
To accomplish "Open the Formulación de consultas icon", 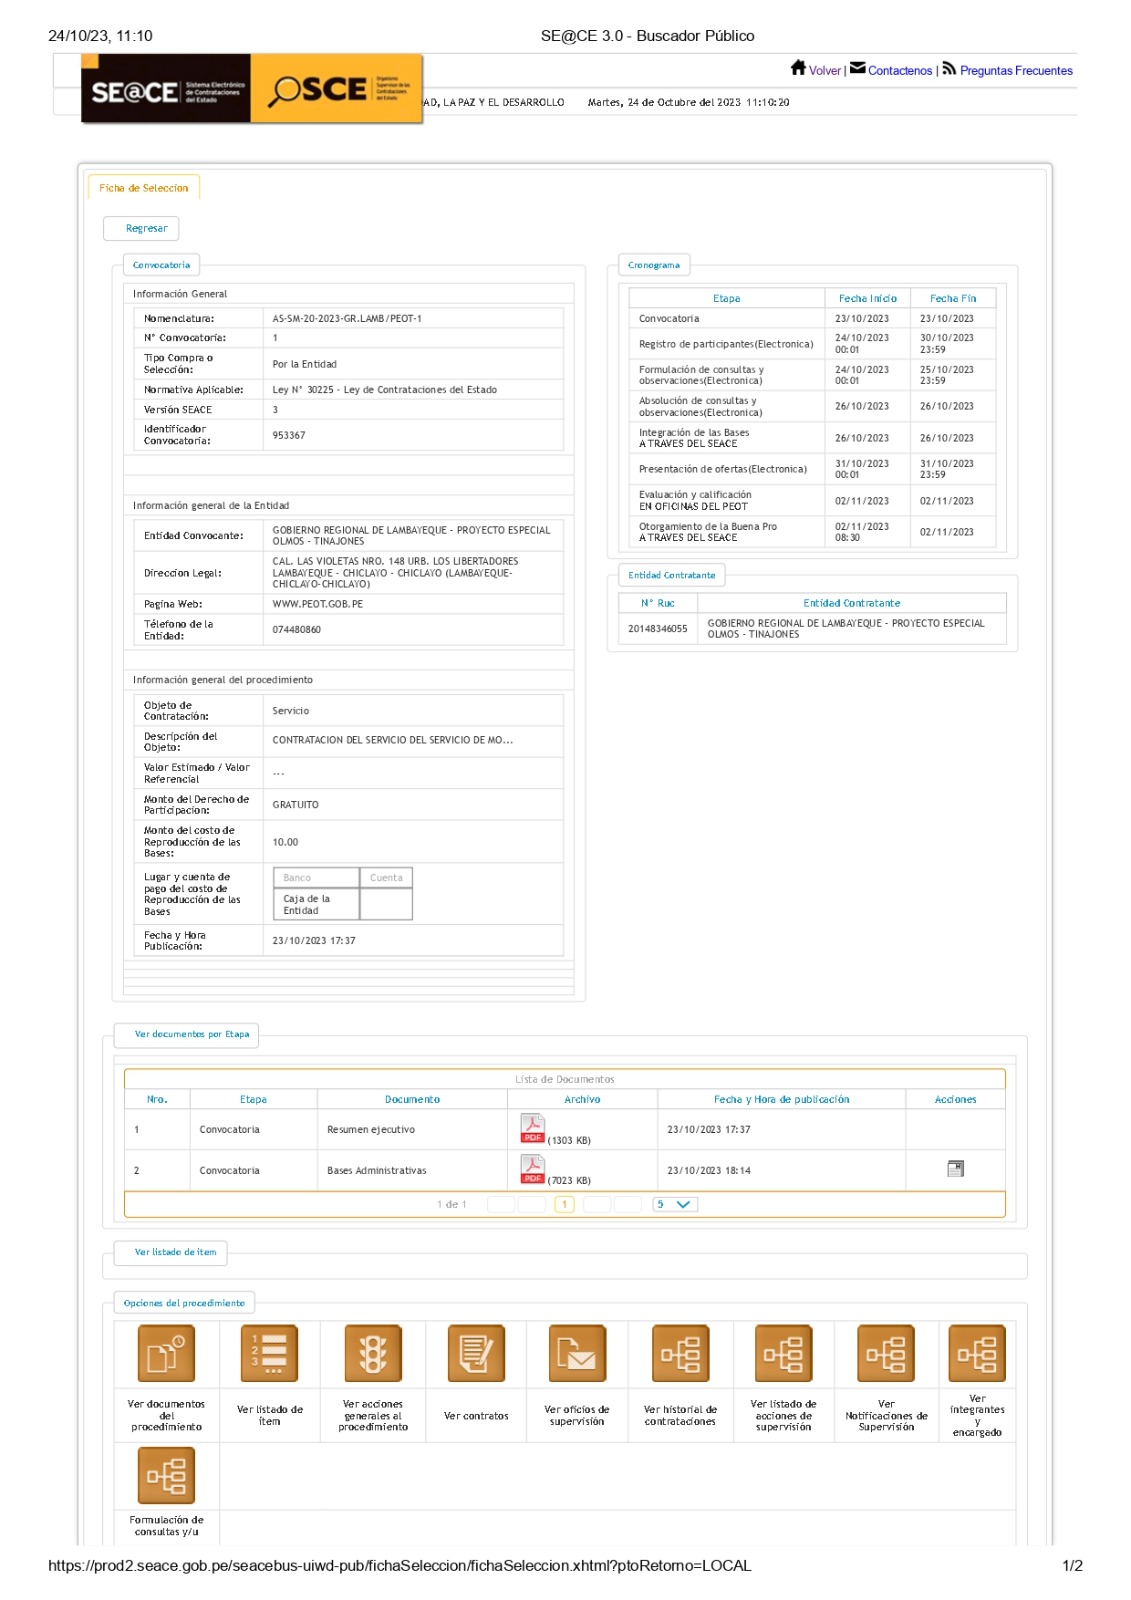I will point(166,1475).
